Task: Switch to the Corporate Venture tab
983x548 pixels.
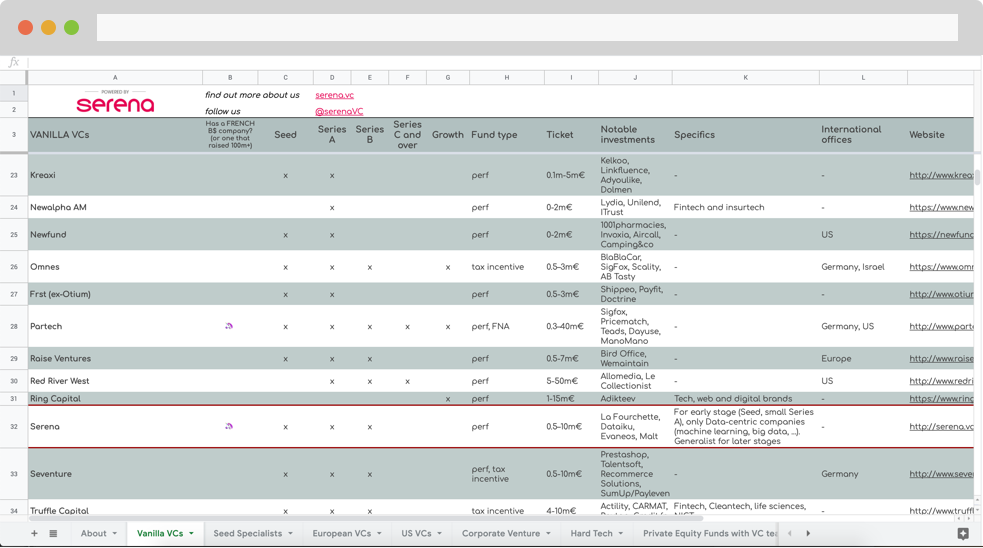Action: 500,534
